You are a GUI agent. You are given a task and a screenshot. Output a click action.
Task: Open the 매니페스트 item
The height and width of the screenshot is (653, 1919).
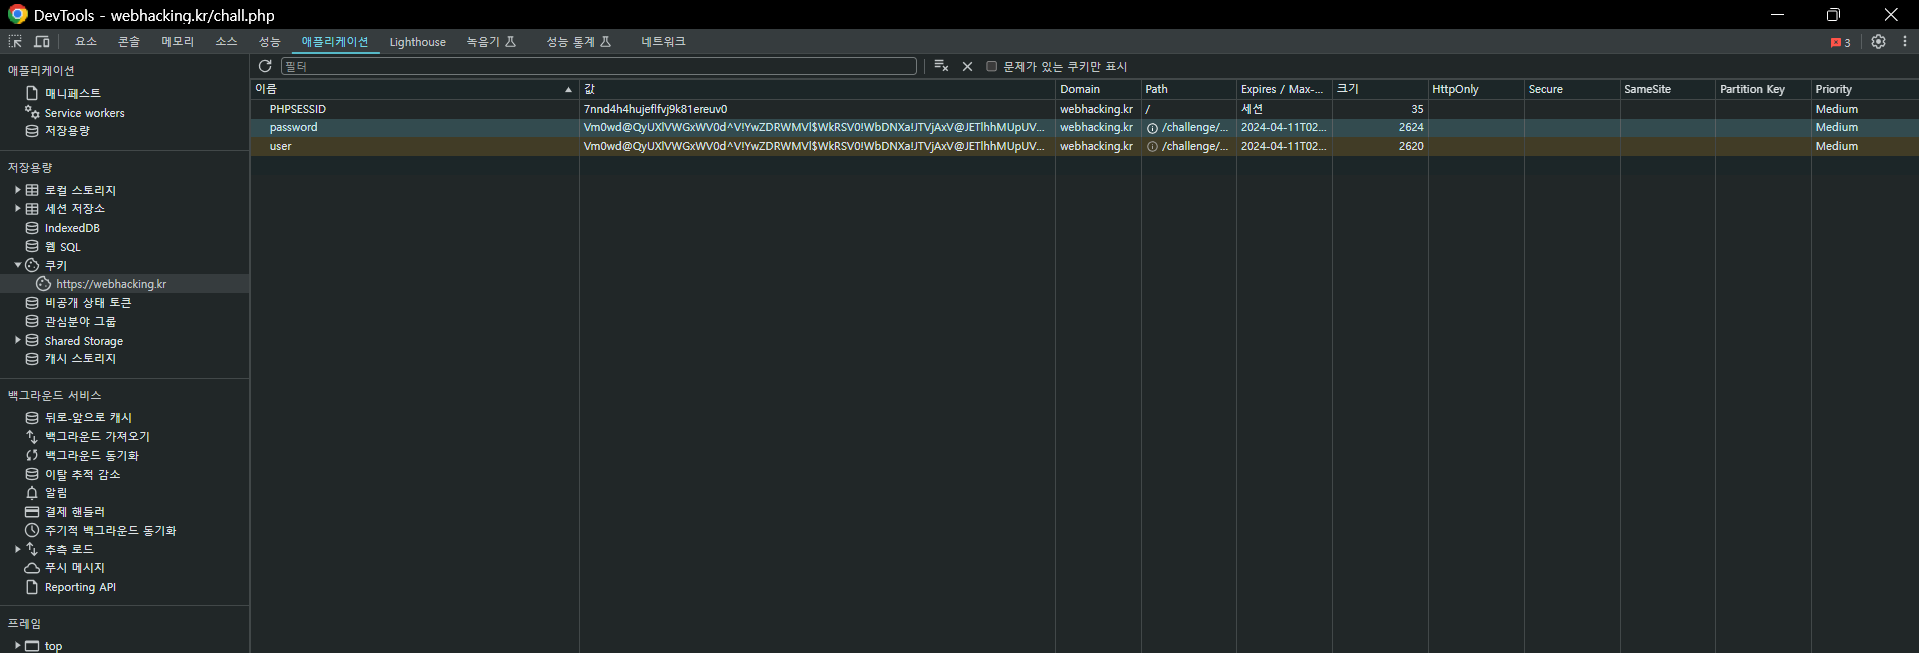[72, 93]
